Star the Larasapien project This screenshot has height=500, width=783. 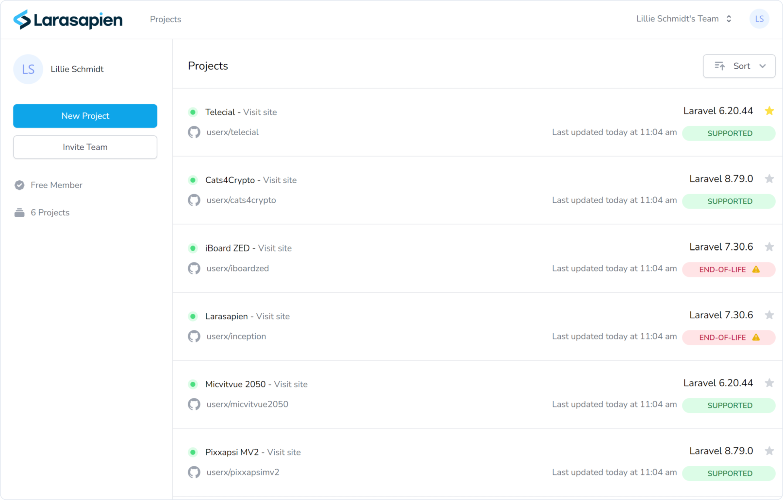(769, 315)
